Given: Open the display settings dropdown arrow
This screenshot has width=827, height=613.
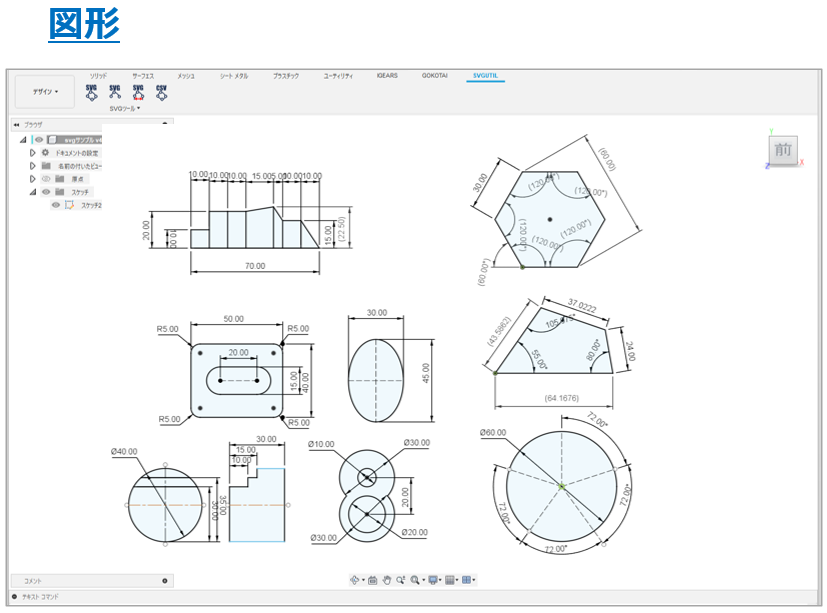Looking at the screenshot, I should (440, 580).
